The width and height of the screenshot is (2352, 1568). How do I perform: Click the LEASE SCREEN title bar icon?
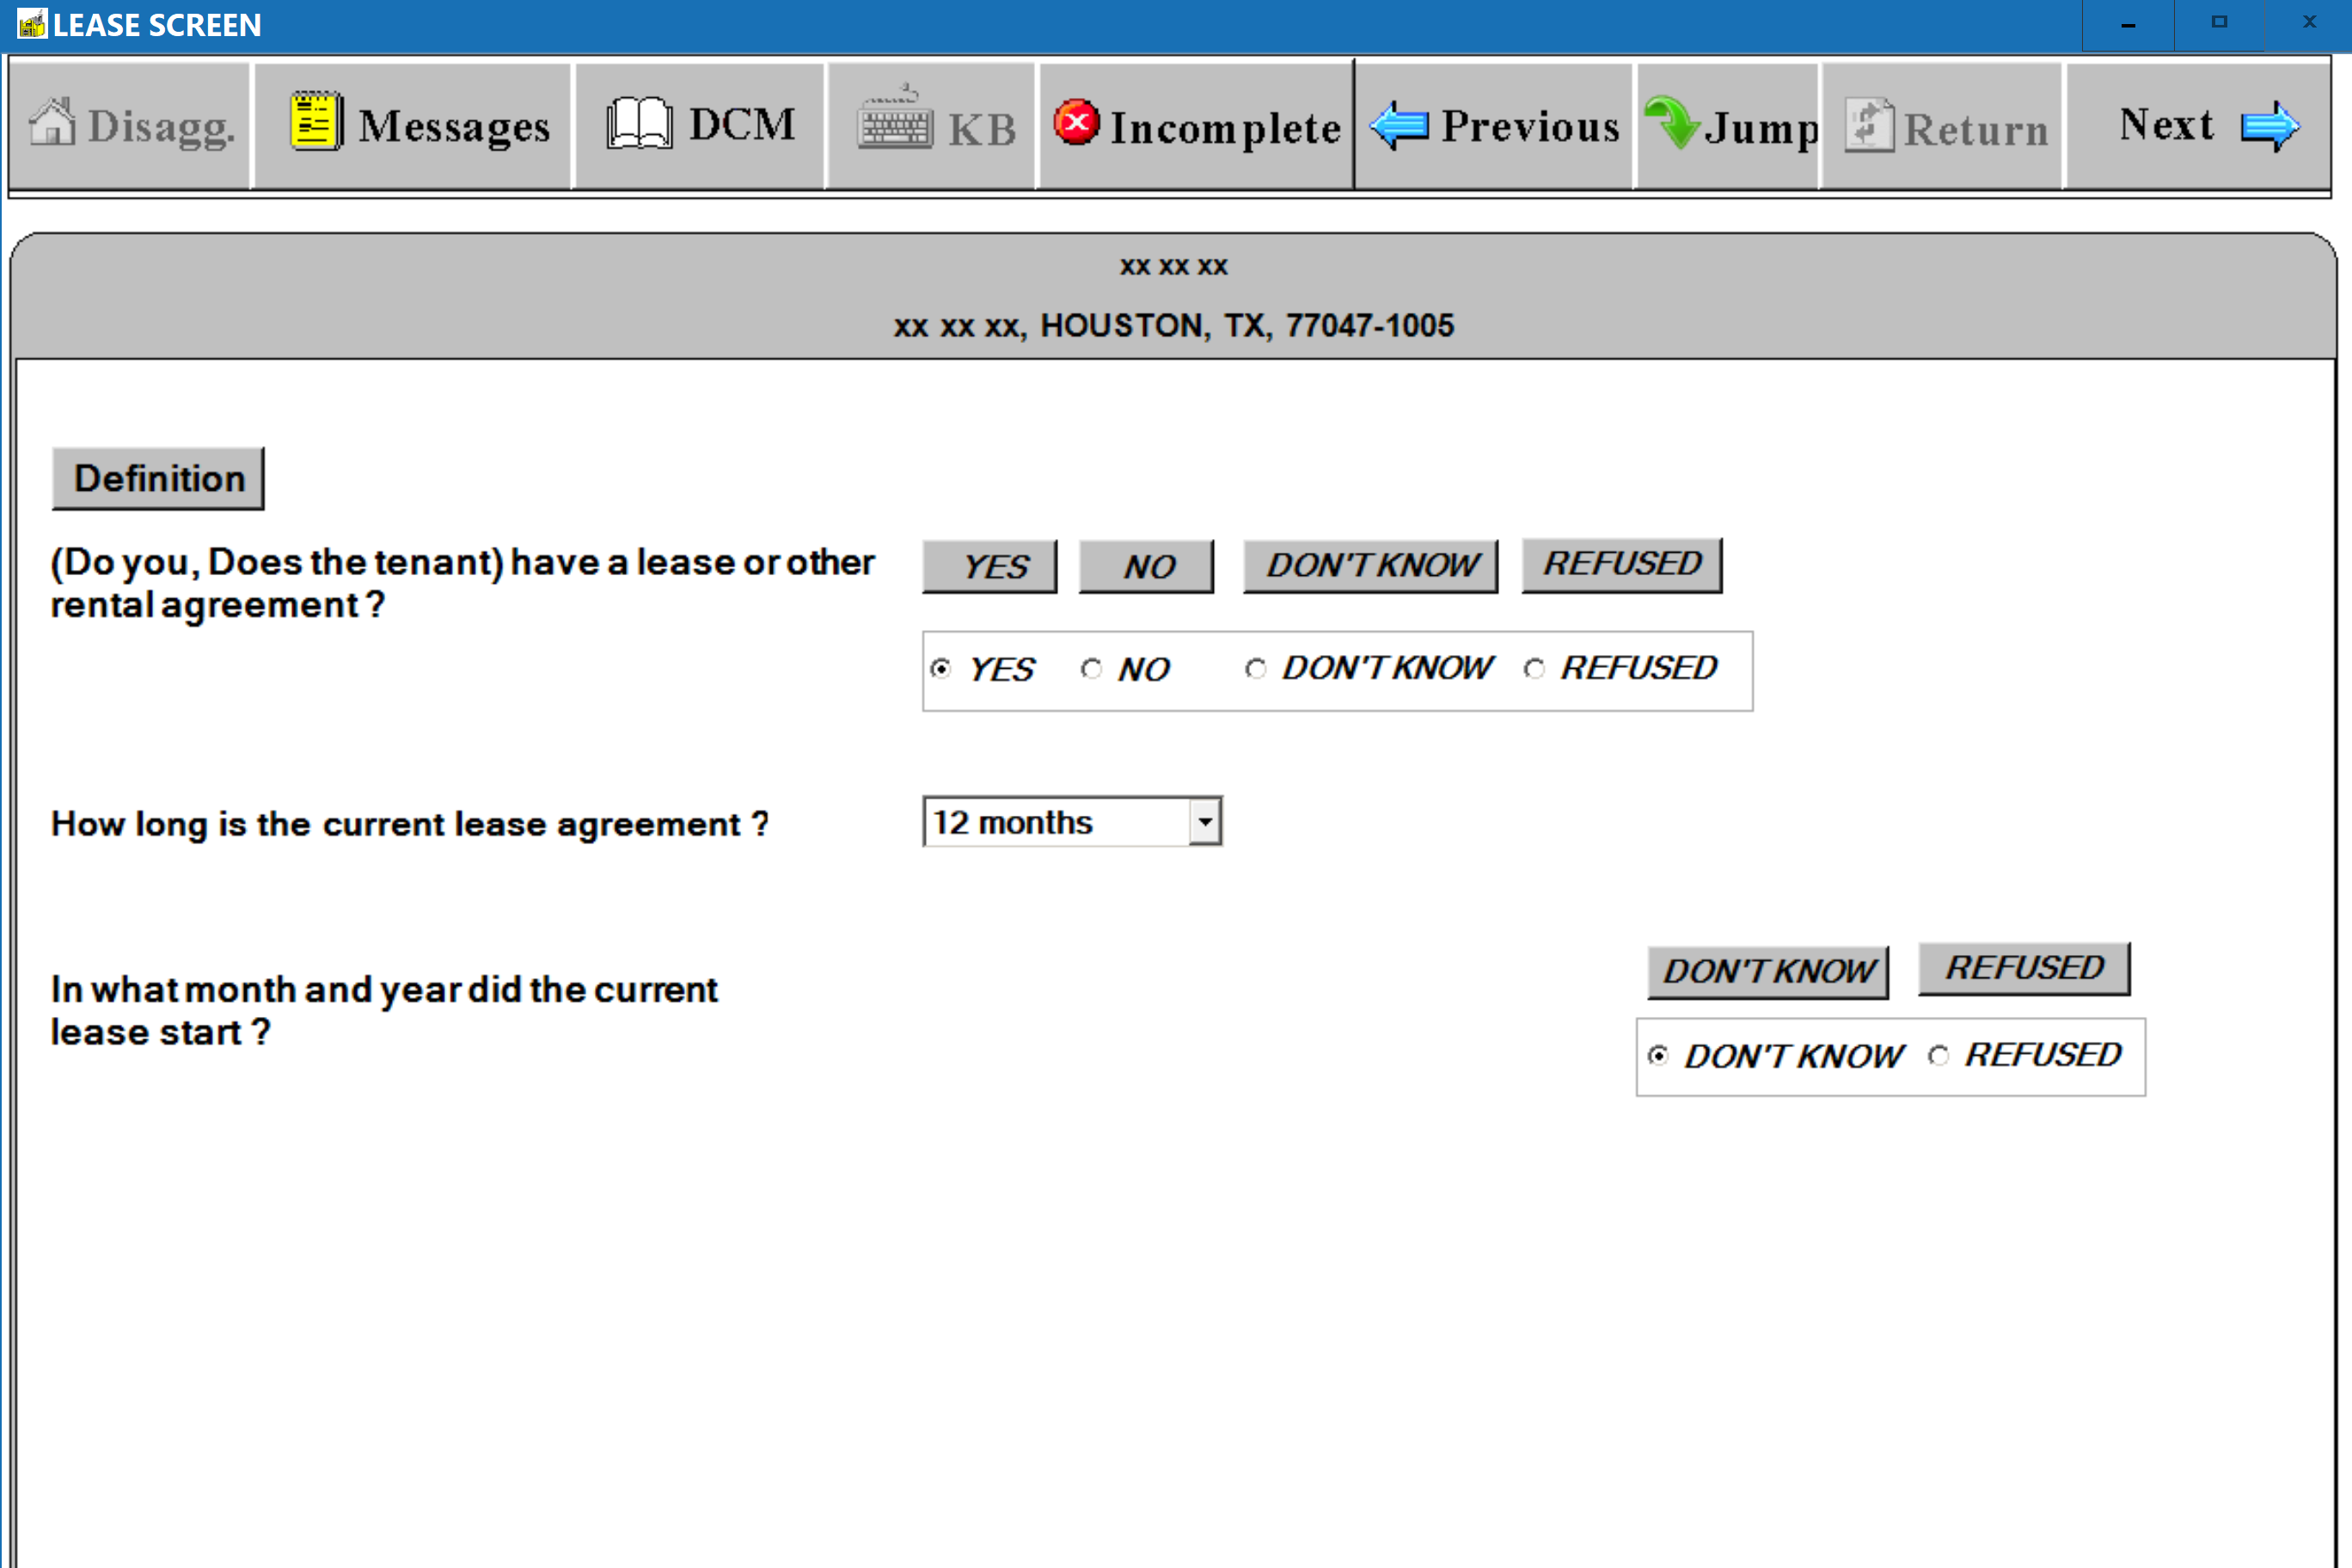(x=31, y=23)
